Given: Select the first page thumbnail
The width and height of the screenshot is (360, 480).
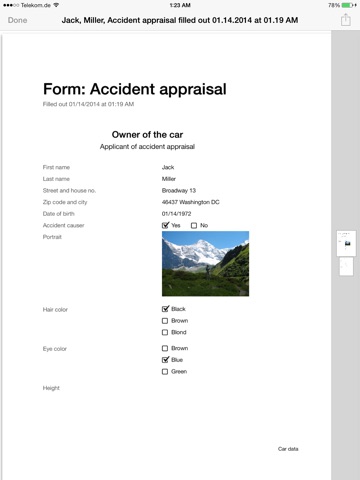Looking at the screenshot, I should pyautogui.click(x=346, y=243).
